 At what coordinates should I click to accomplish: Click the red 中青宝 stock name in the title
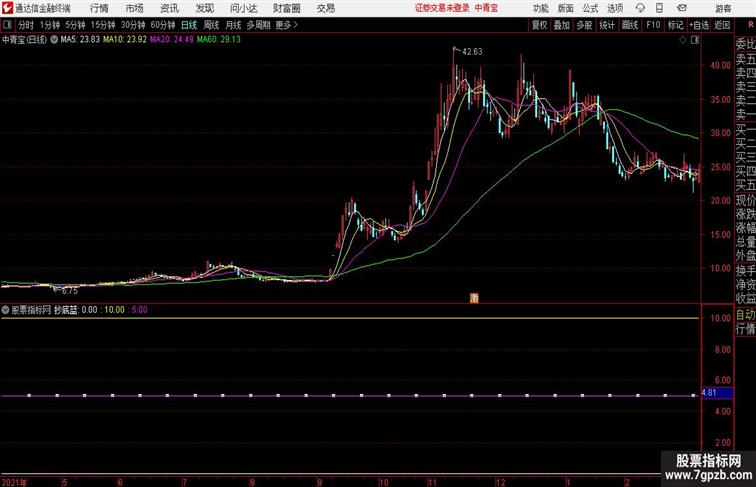(486, 8)
